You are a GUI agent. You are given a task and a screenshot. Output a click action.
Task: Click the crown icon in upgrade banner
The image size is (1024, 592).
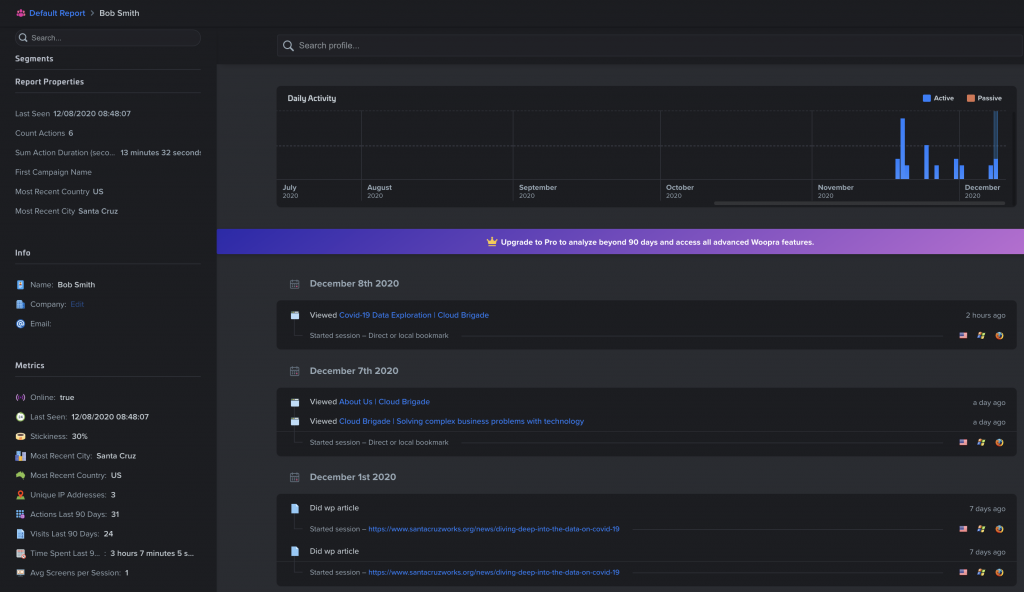point(492,242)
